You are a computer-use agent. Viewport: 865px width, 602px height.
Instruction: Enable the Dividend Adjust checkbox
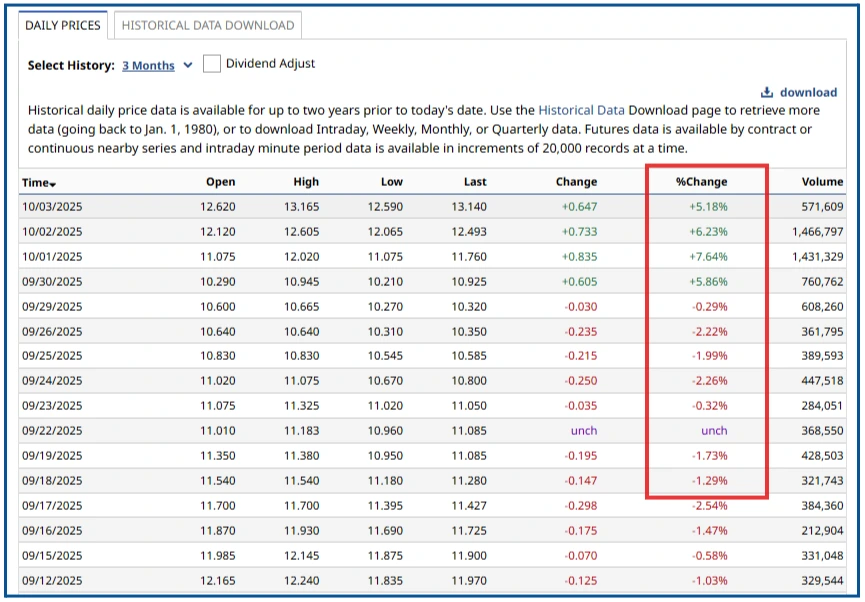click(211, 63)
